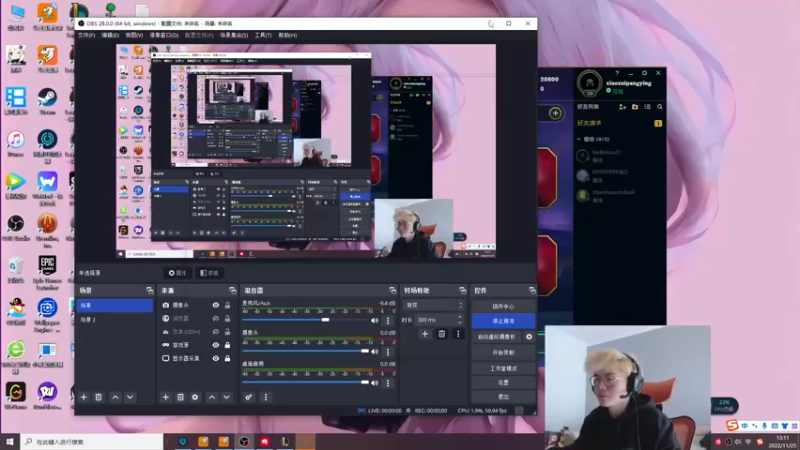Delete the selected scene with the trash icon
Screen dimensions: 800x450
(x=98, y=397)
